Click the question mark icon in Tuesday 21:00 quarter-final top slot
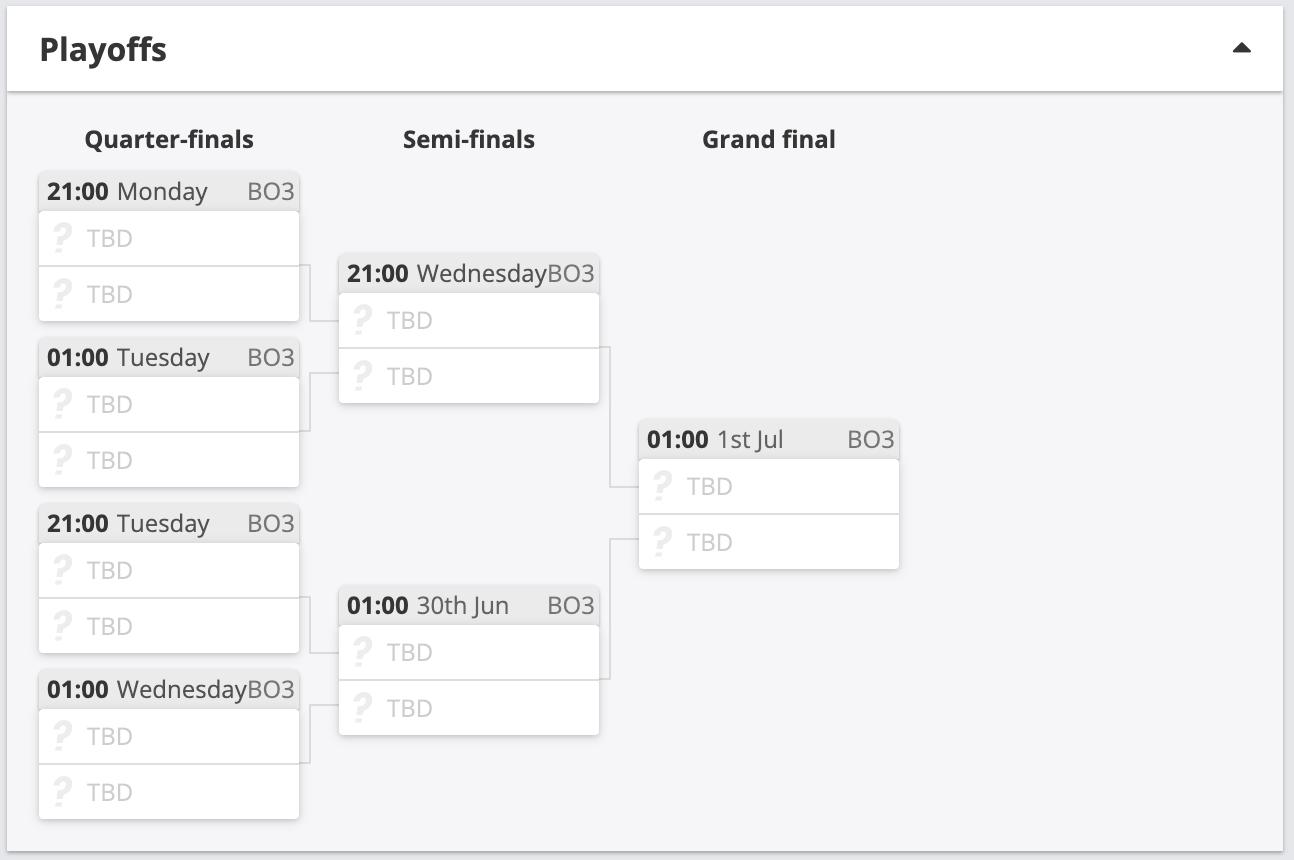1294x860 pixels. (62, 570)
